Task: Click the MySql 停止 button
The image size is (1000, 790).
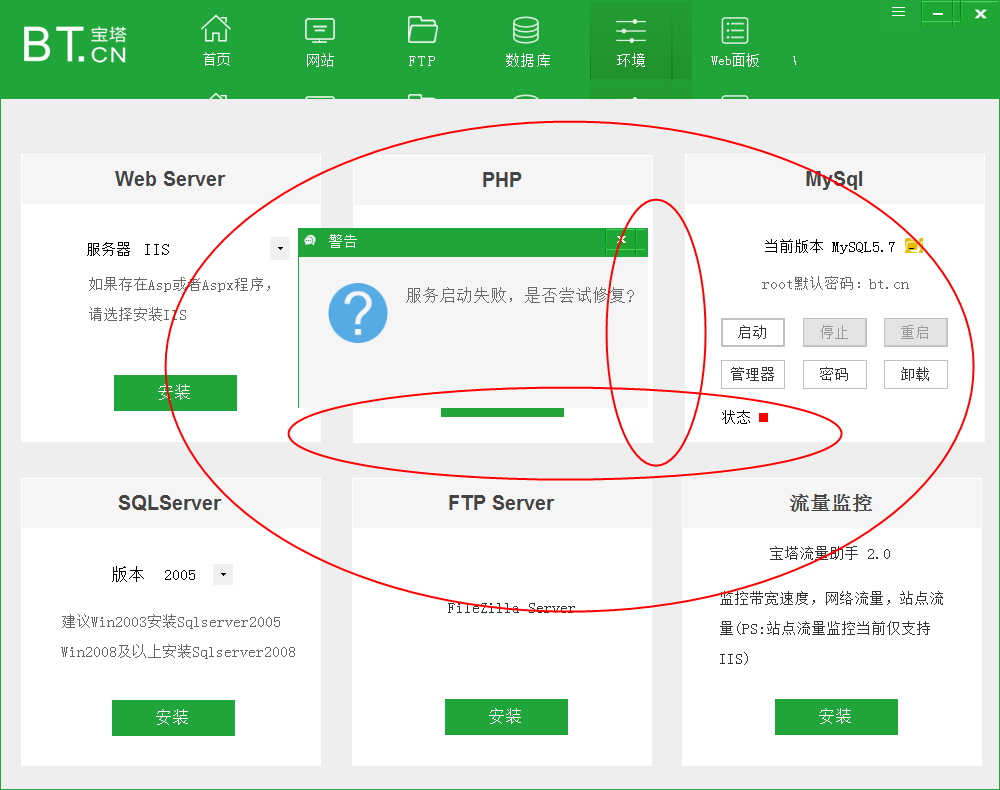Action: [834, 332]
